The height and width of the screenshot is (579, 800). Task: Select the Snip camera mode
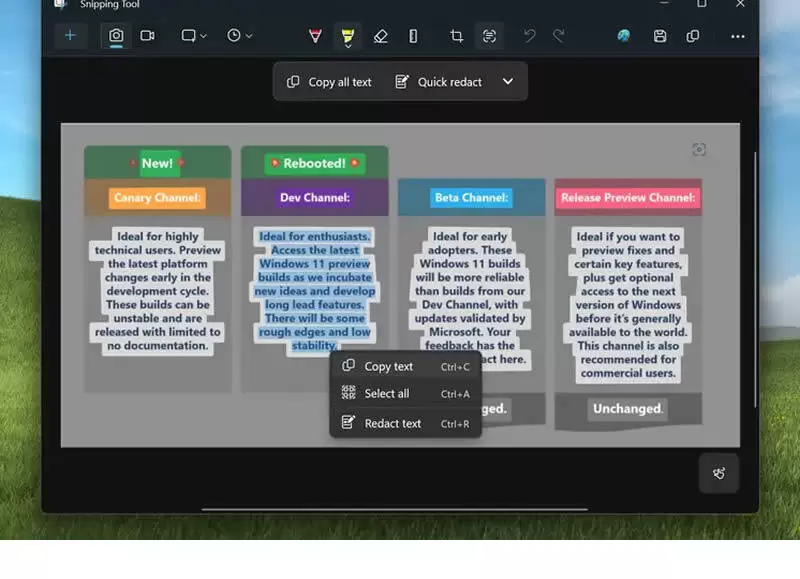(116, 36)
